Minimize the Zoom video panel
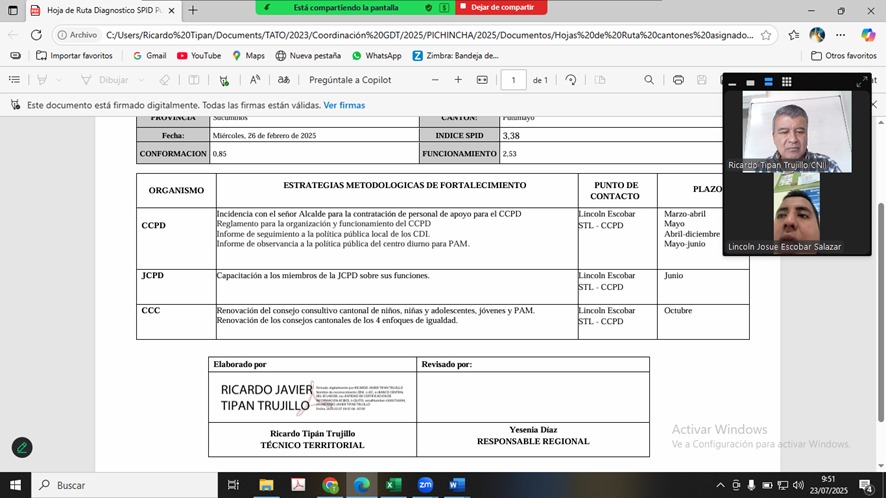Image resolution: width=886 pixels, height=498 pixels. tap(732, 83)
